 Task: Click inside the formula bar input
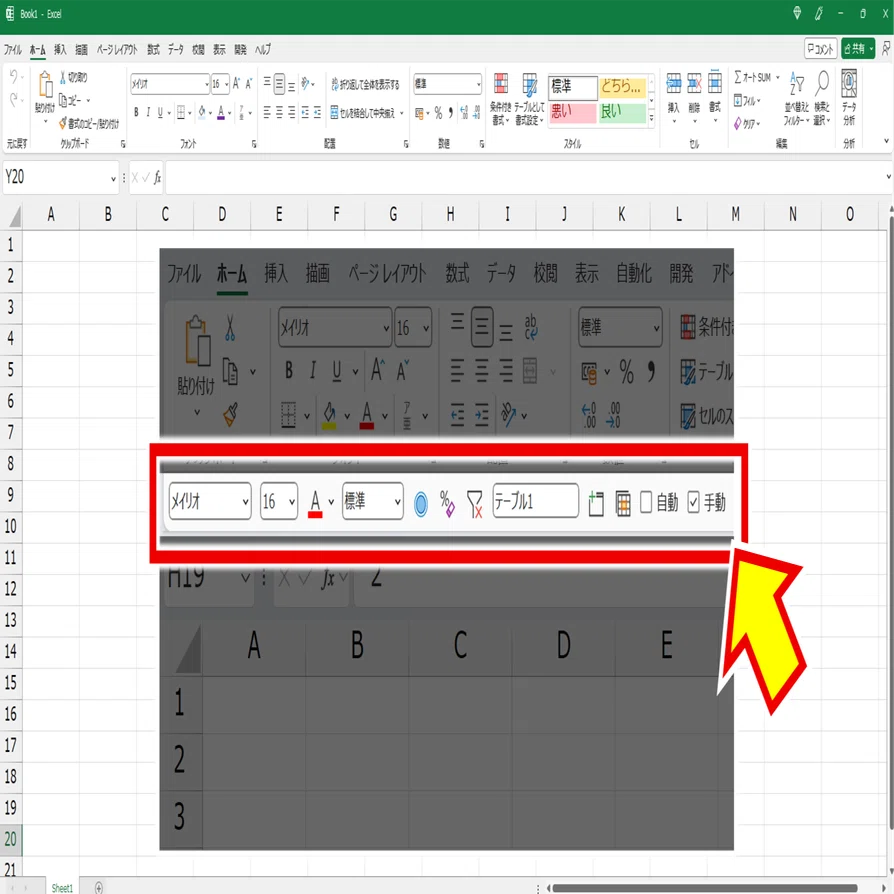(x=525, y=178)
